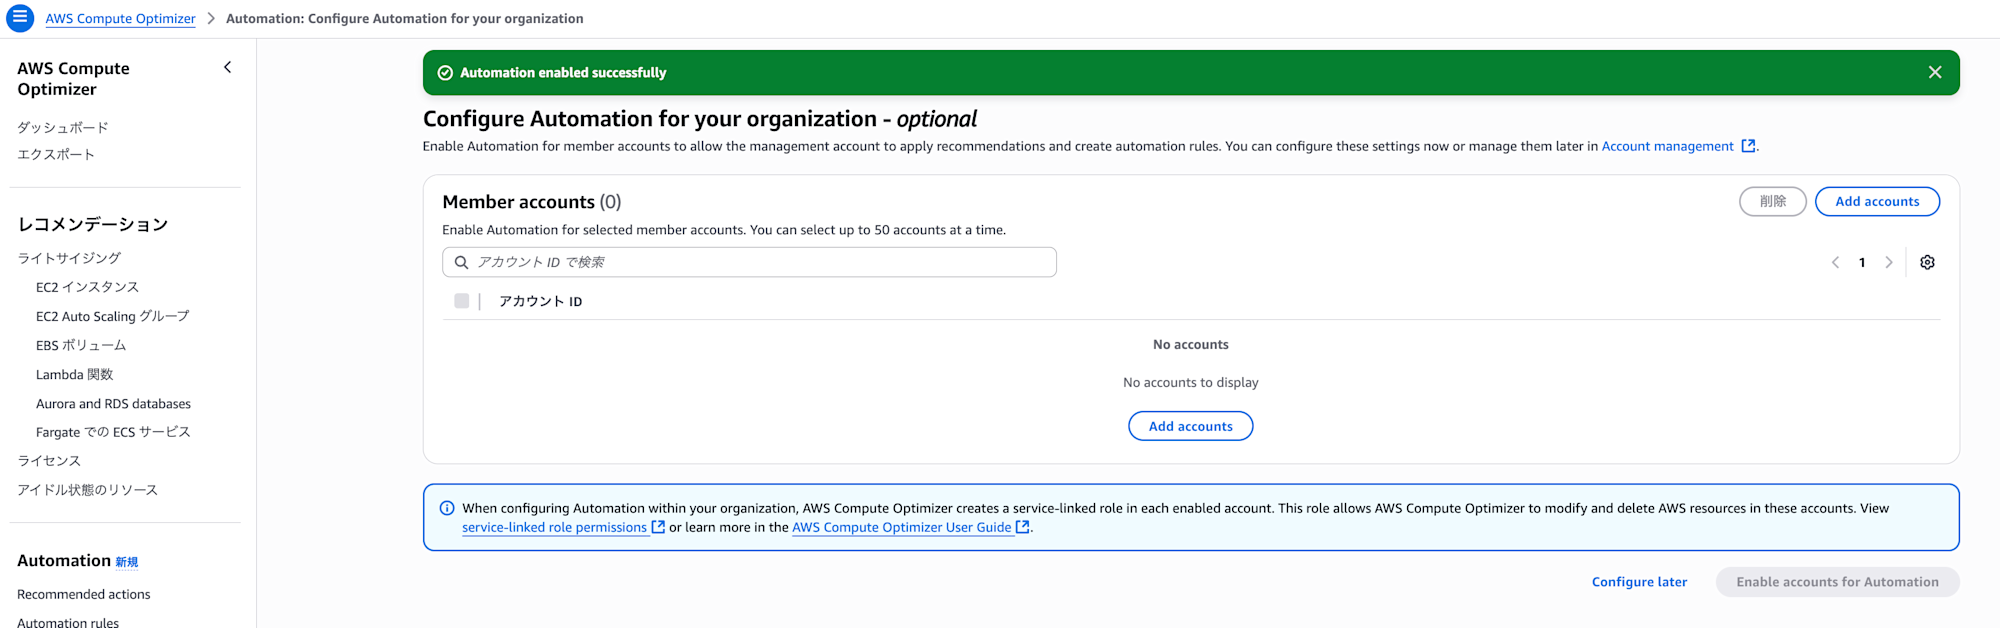The width and height of the screenshot is (2000, 628).
Task: Toggle the select-all accounts checkbox
Action: click(461, 301)
